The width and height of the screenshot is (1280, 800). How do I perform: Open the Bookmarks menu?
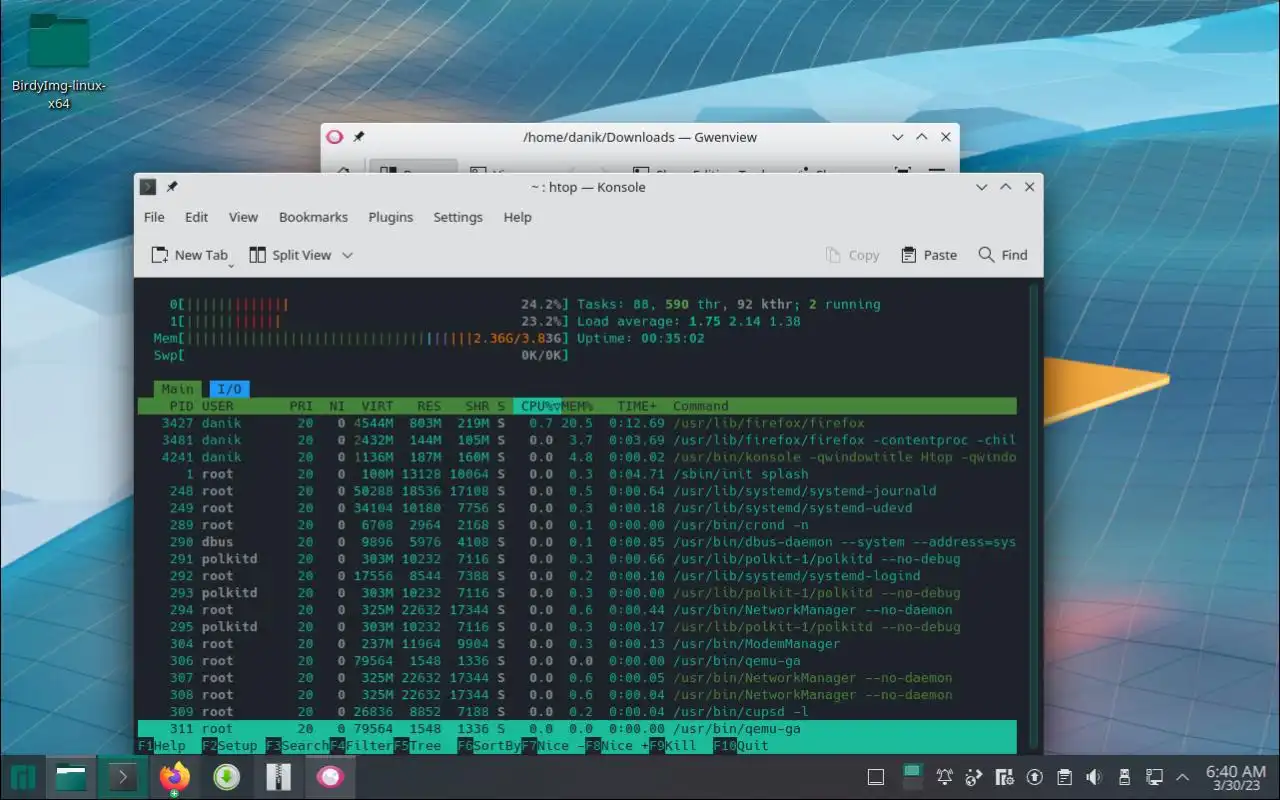click(x=313, y=217)
